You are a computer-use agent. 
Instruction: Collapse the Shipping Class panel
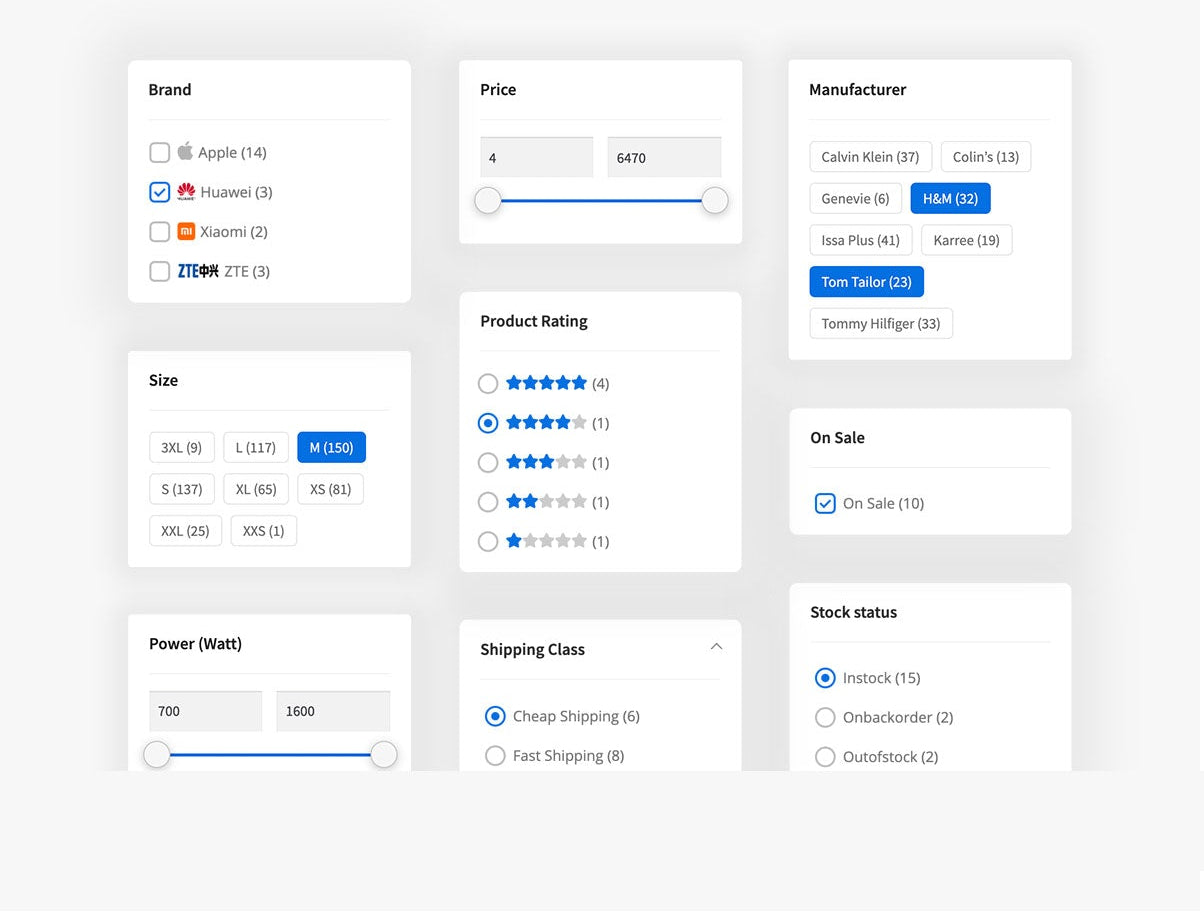point(716,647)
